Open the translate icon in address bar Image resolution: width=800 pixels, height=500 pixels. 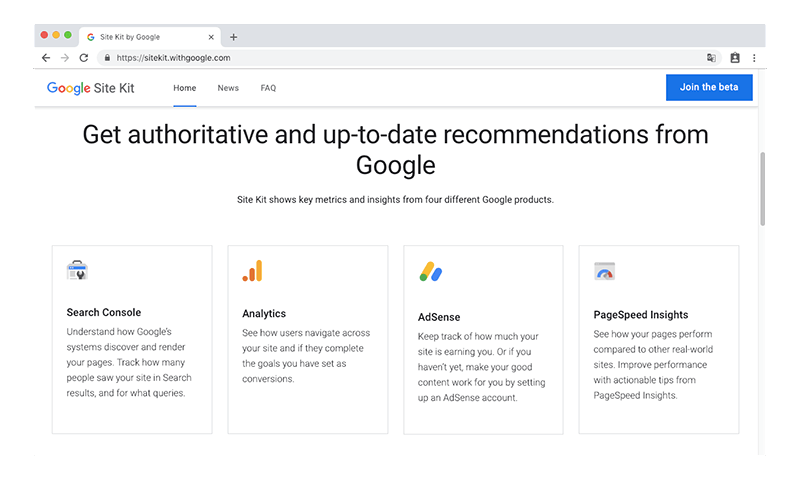click(x=711, y=58)
